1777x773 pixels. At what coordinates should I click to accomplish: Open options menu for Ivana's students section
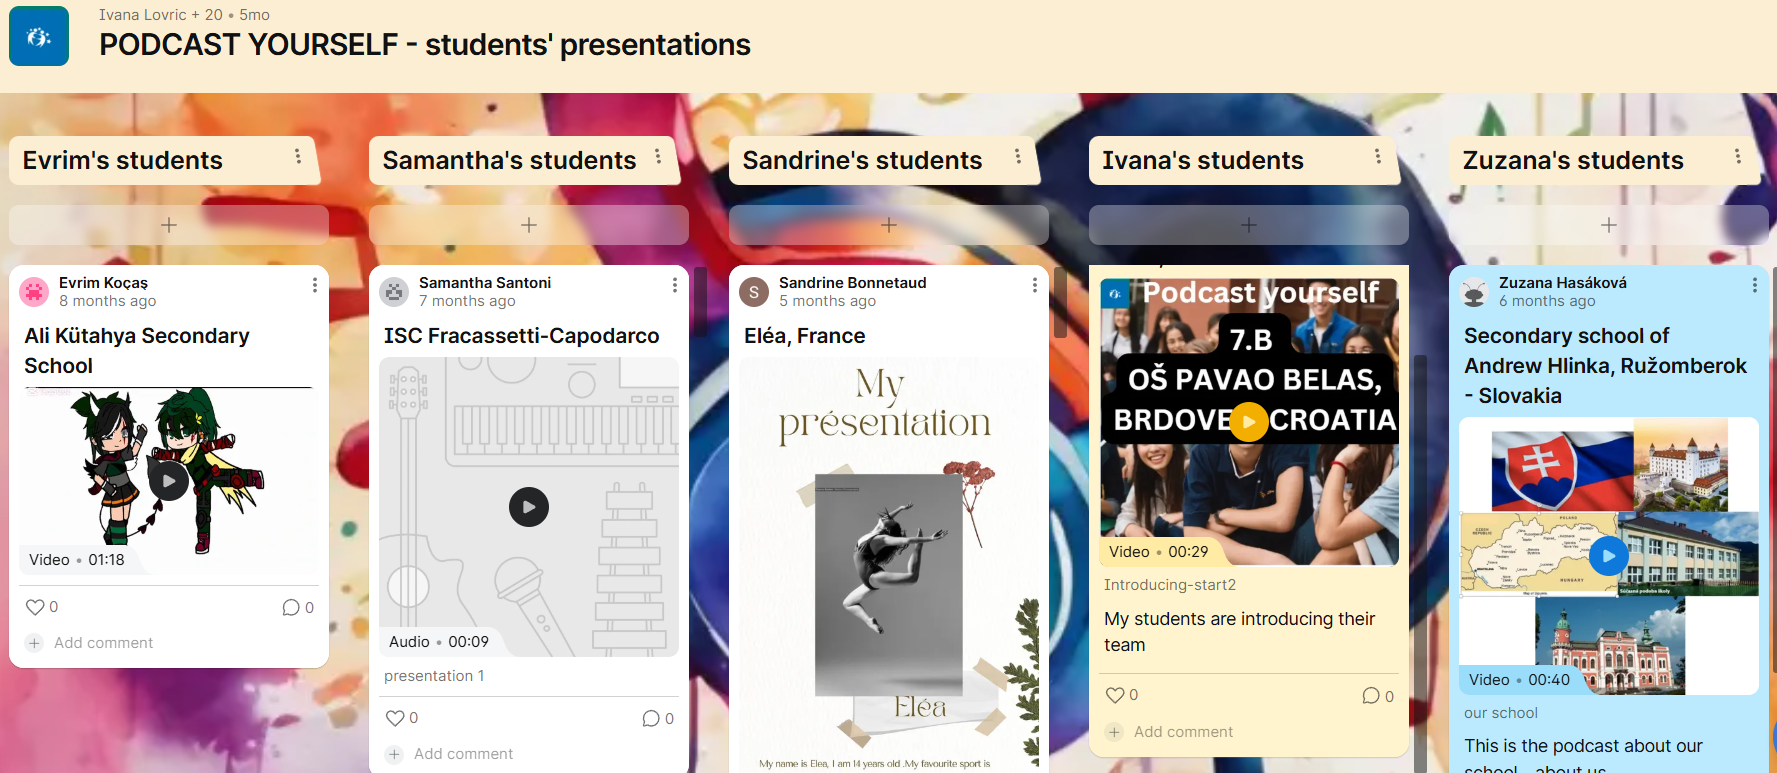coord(1378,157)
